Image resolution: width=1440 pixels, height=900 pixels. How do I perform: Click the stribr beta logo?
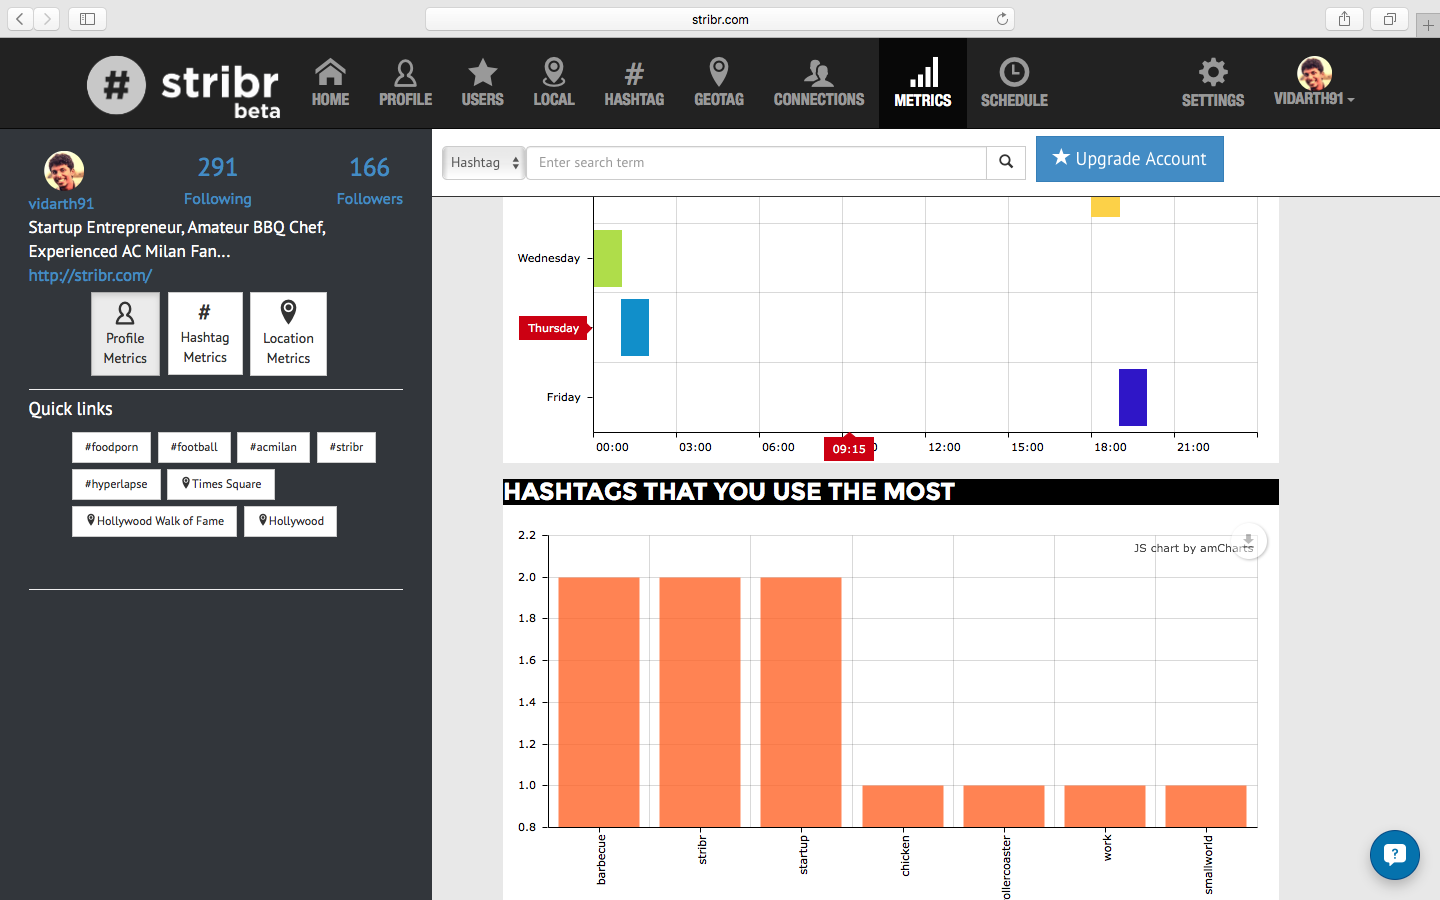point(185,86)
